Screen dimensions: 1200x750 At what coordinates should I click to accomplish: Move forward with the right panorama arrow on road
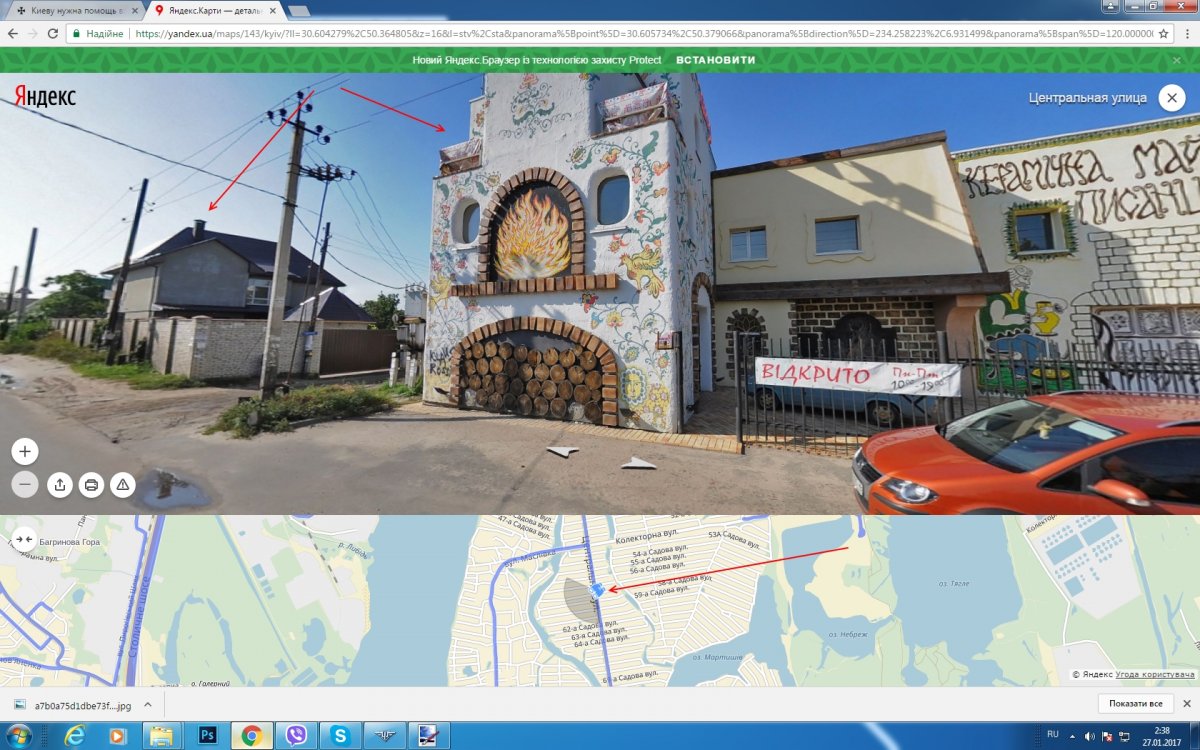pos(638,463)
